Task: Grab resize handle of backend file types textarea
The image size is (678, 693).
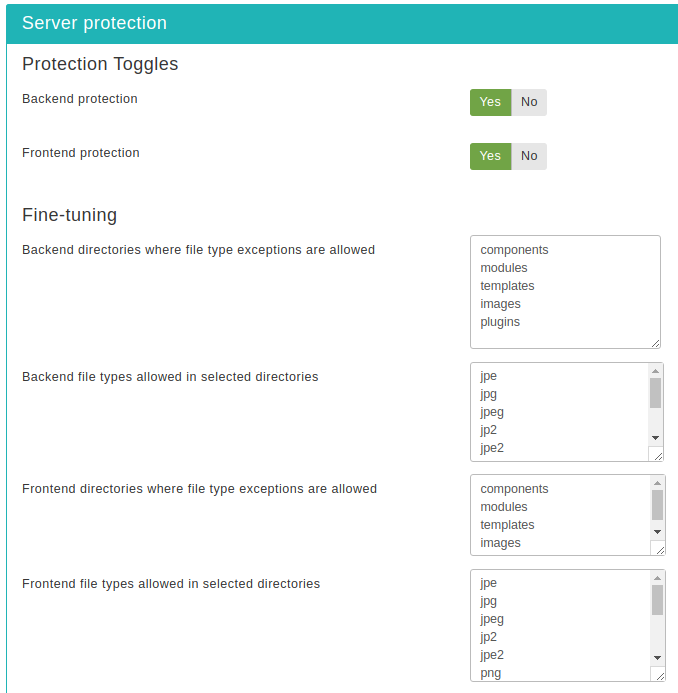Action: 658,456
